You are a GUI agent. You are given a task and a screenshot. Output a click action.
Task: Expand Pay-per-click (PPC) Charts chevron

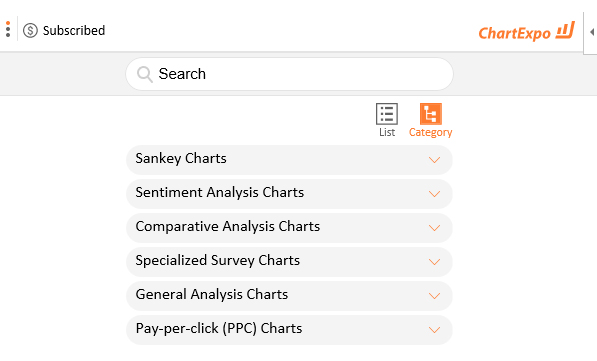[x=434, y=330]
